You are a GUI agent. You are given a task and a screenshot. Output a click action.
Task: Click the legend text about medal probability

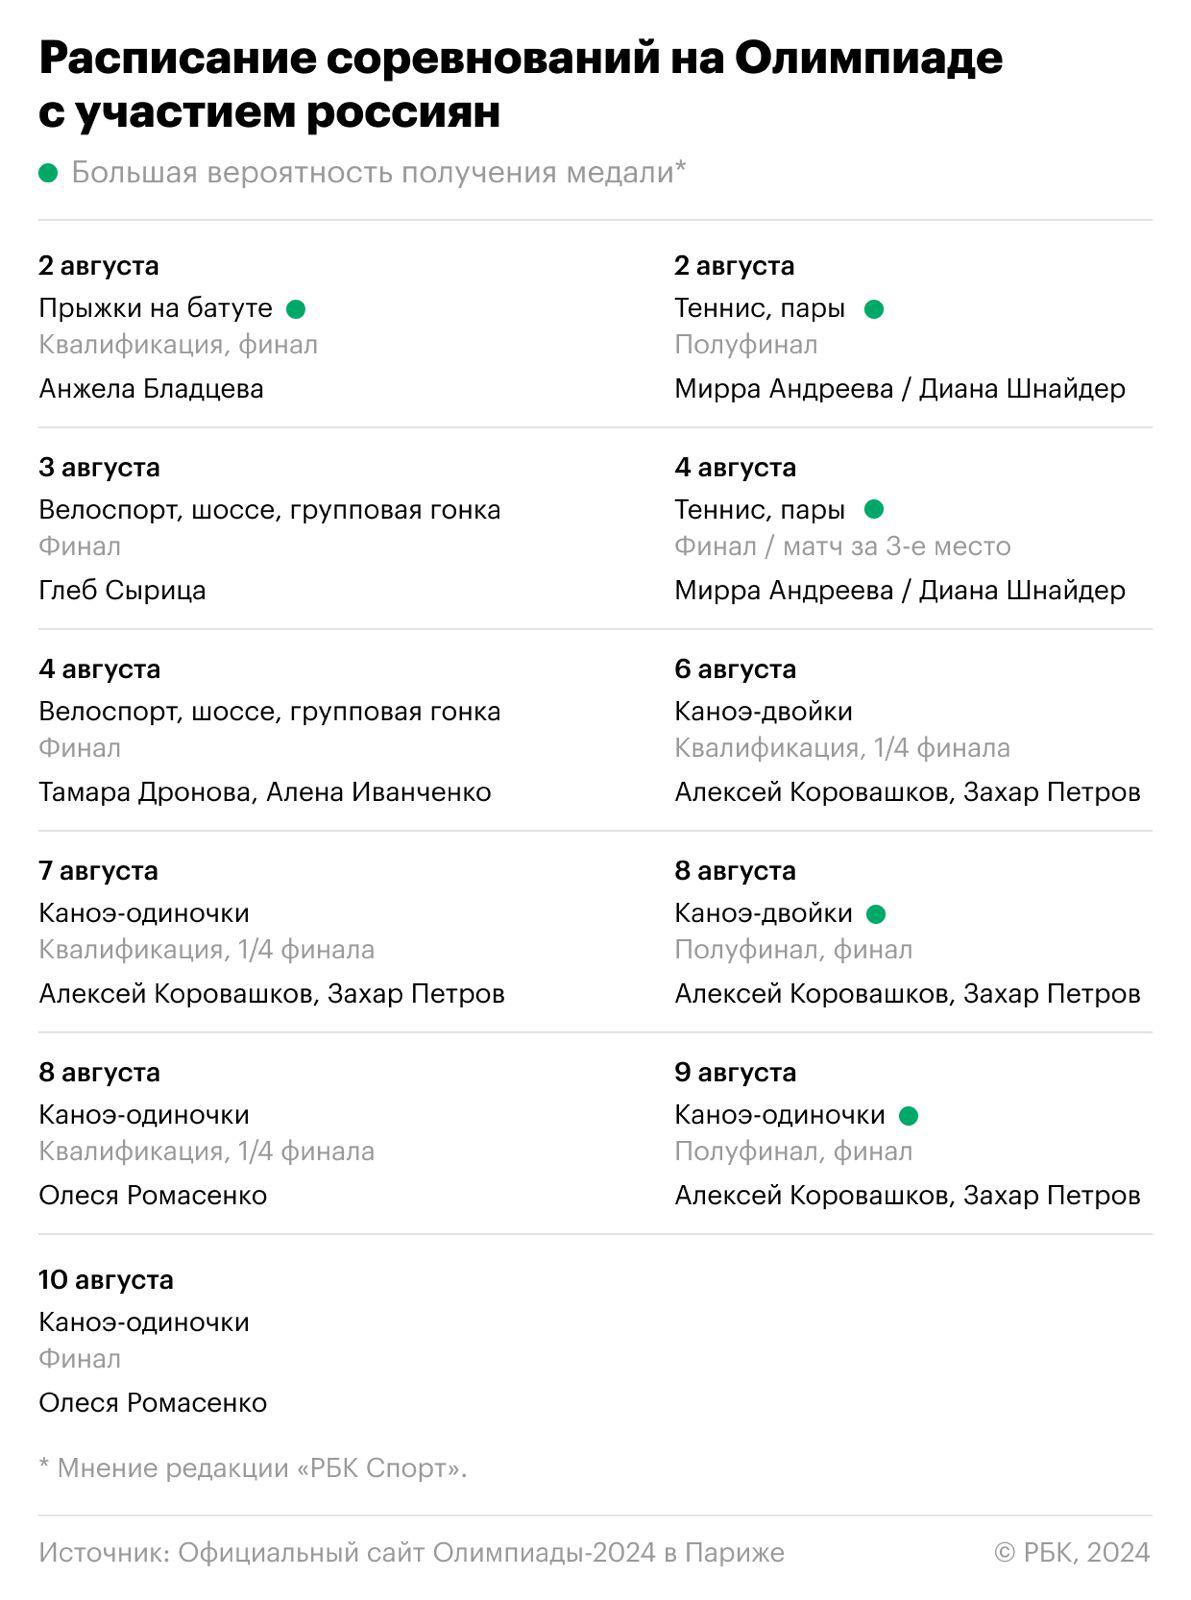378,173
